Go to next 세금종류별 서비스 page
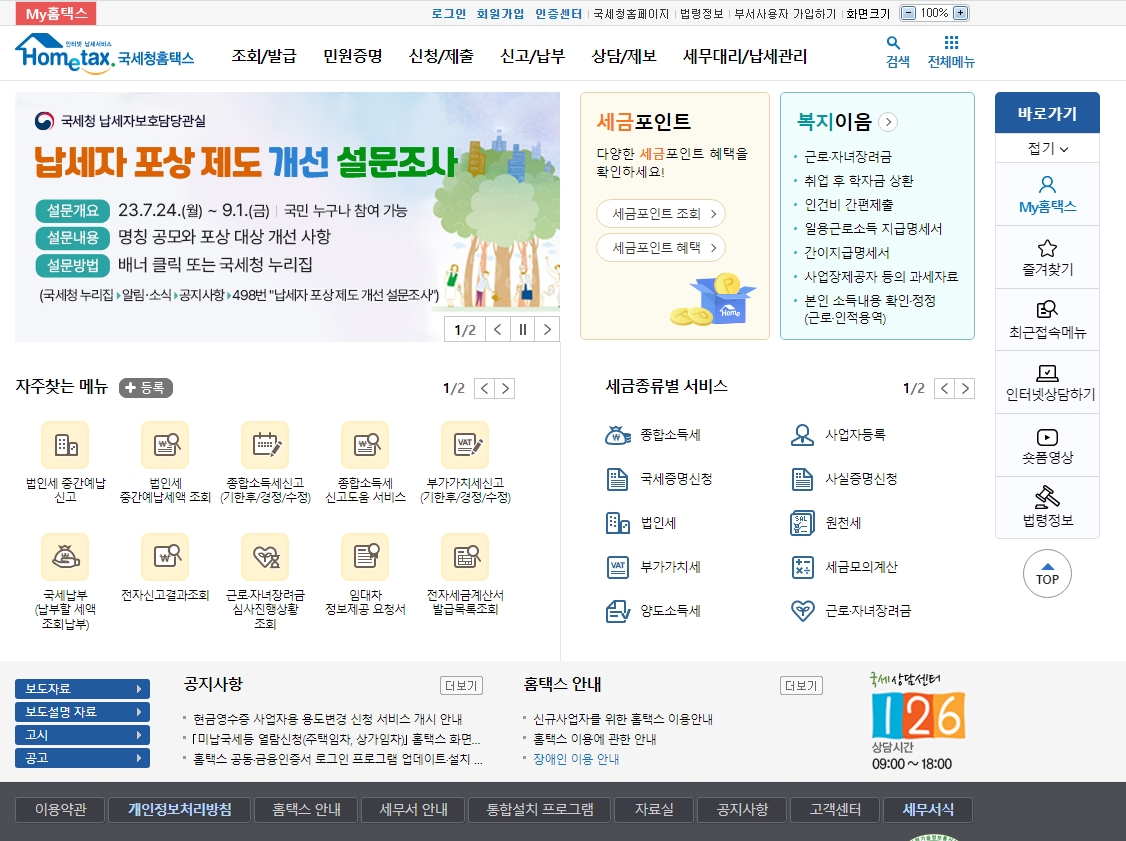Image resolution: width=1126 pixels, height=841 pixels. click(x=965, y=389)
